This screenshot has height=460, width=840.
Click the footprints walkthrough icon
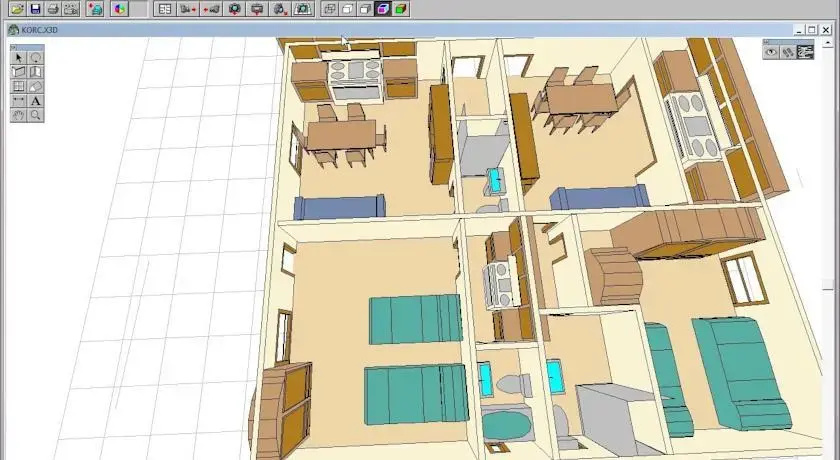788,52
